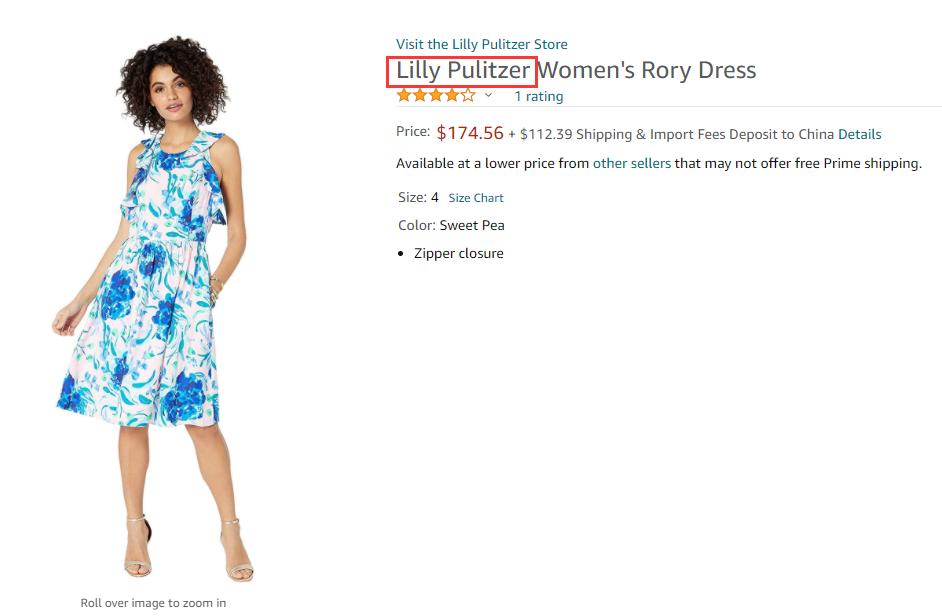Click the Available at a lower price text
The height and width of the screenshot is (616, 942).
tap(492, 163)
